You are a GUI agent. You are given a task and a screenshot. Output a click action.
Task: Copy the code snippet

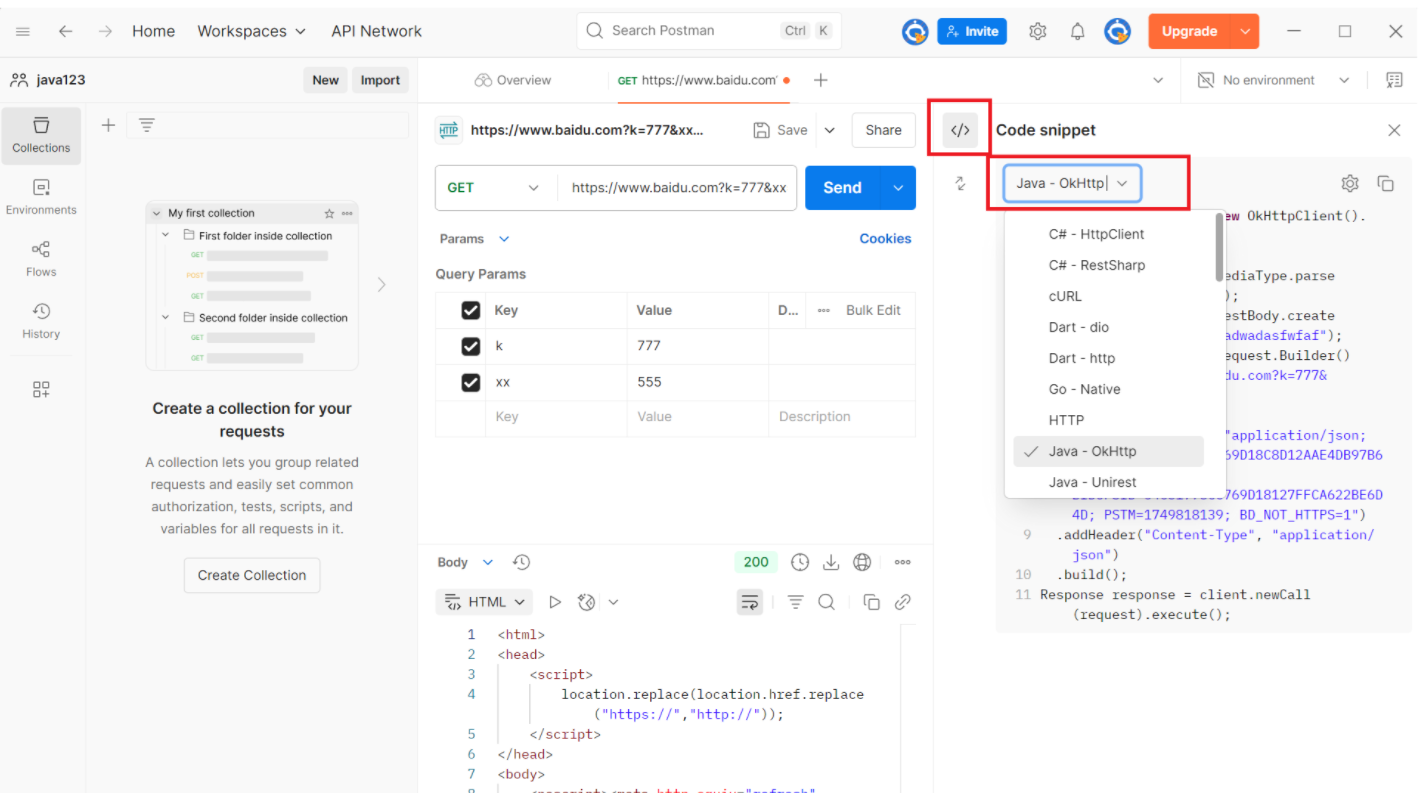pyautogui.click(x=1385, y=183)
